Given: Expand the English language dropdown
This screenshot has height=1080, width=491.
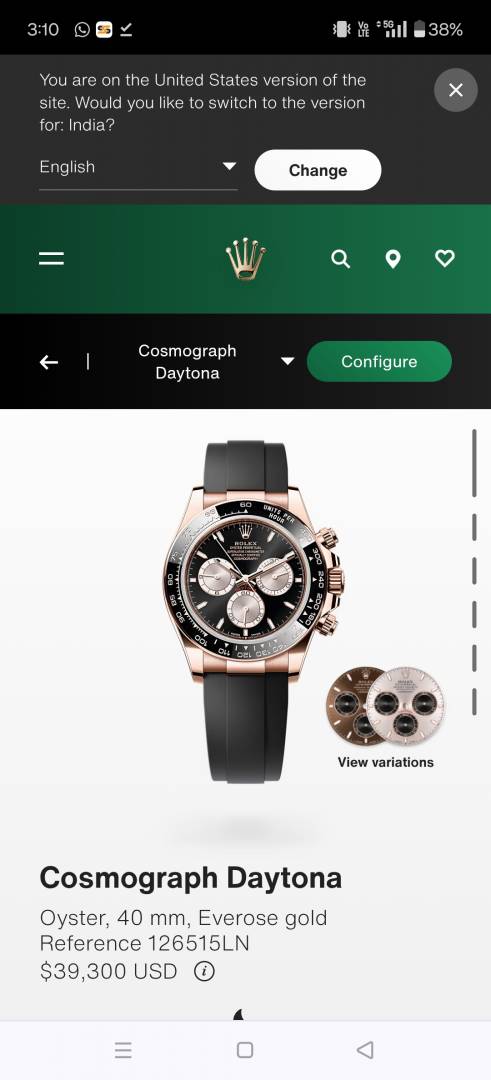Looking at the screenshot, I should click(138, 169).
